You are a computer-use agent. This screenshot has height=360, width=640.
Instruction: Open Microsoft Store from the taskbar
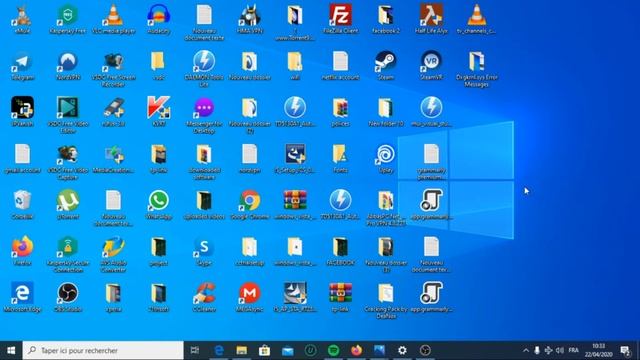[264, 350]
